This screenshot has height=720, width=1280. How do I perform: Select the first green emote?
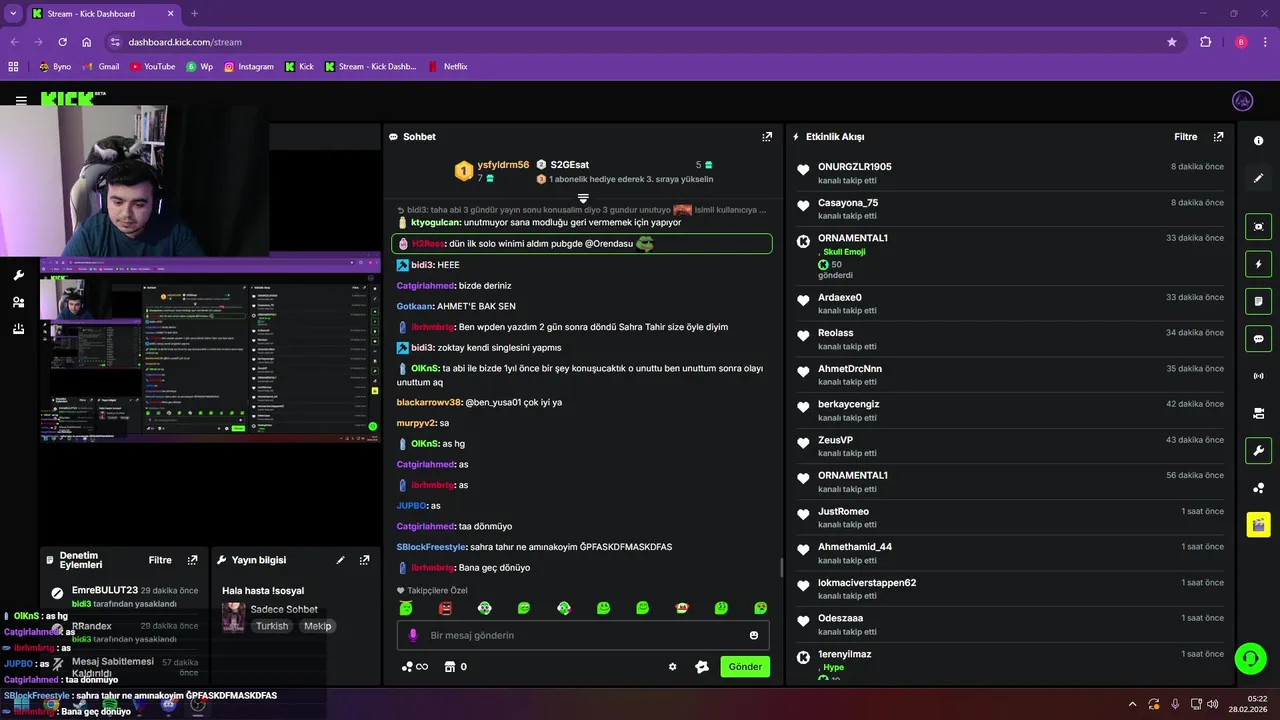coord(405,608)
